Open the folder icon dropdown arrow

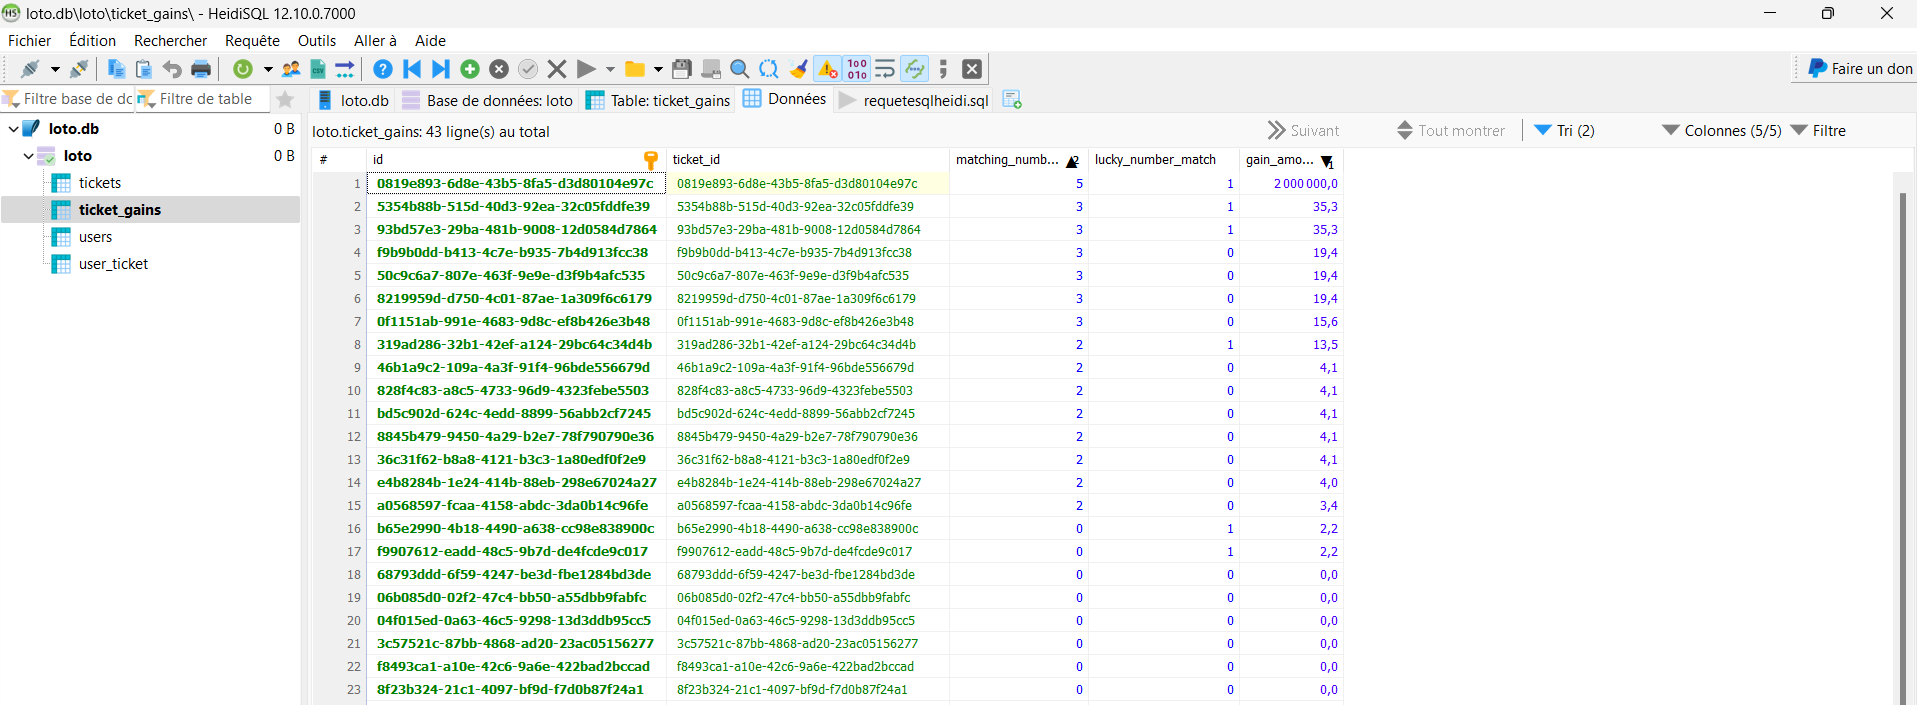(x=658, y=70)
